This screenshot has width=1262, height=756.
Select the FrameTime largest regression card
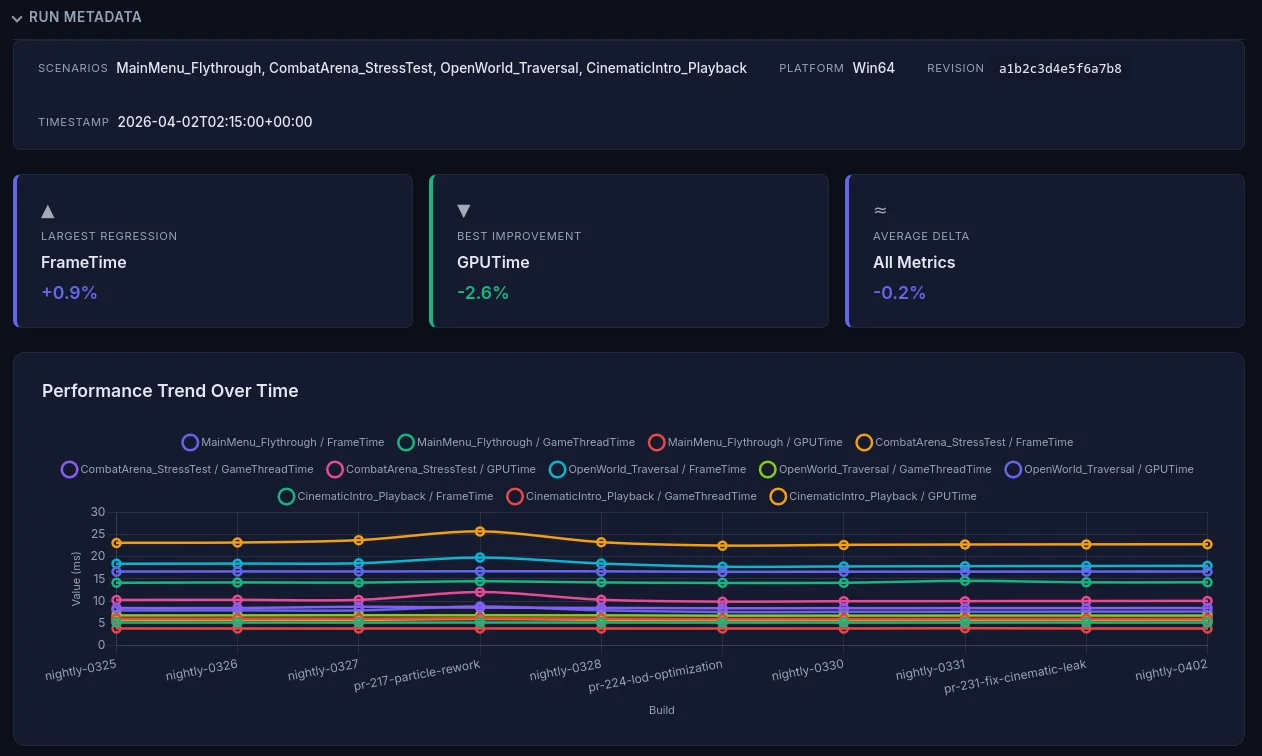click(x=213, y=250)
